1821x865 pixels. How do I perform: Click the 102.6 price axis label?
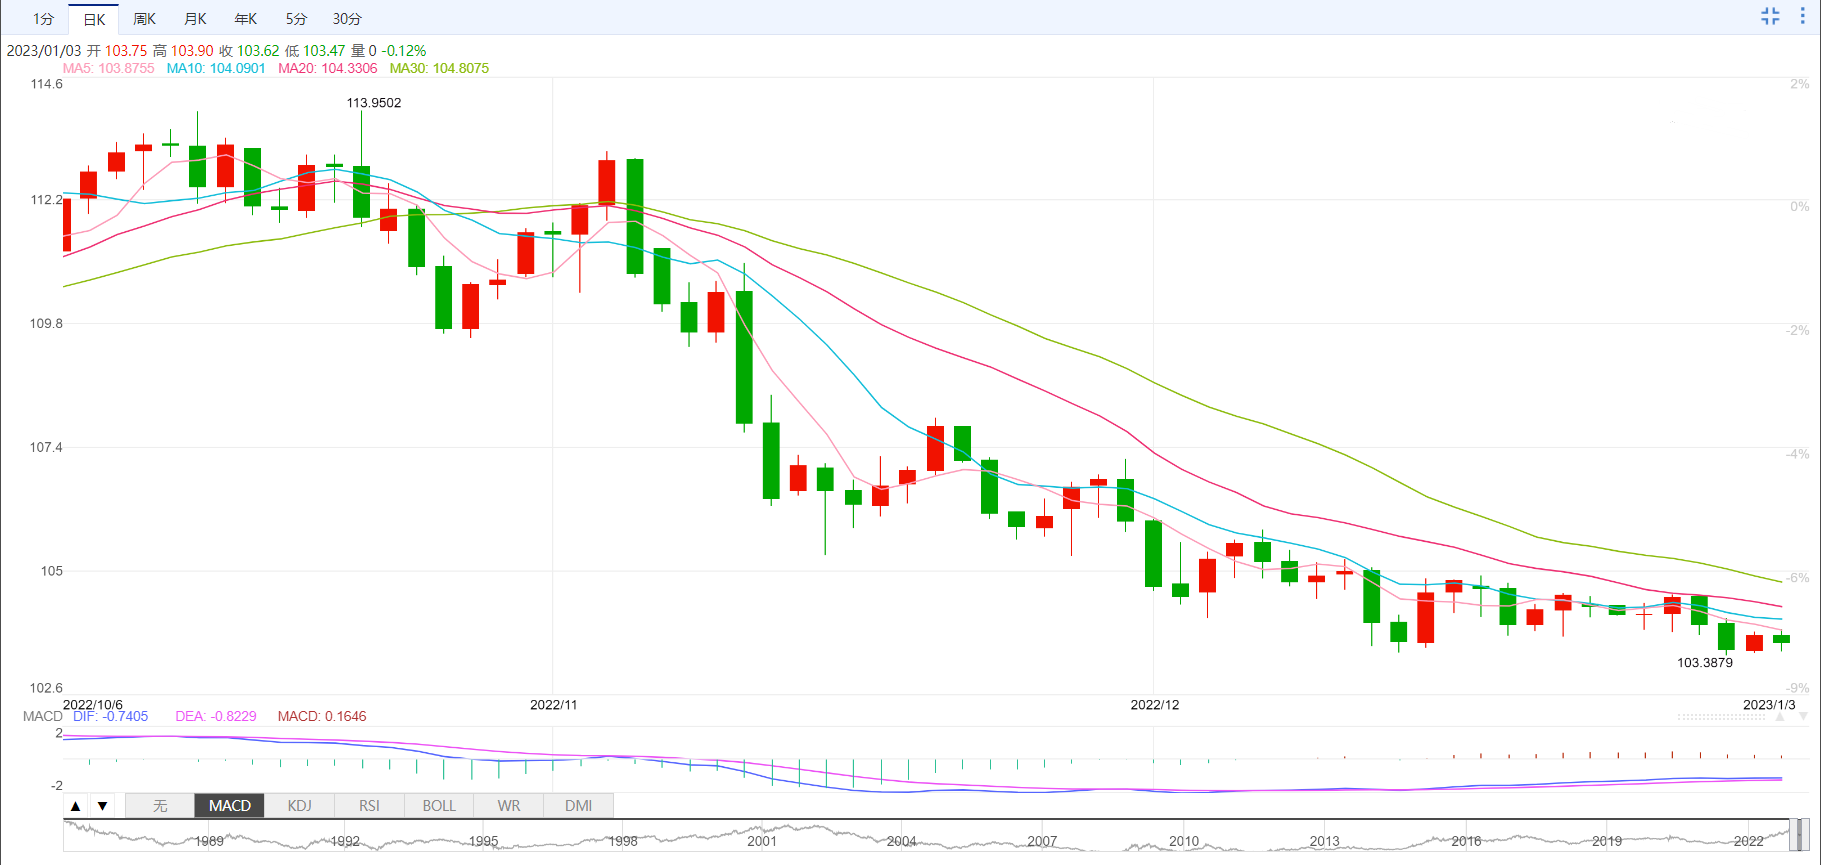[x=47, y=688]
